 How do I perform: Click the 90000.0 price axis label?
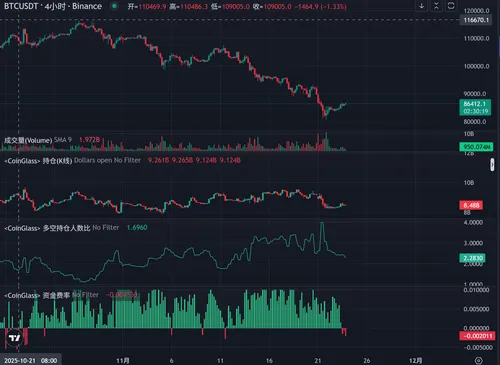click(475, 94)
